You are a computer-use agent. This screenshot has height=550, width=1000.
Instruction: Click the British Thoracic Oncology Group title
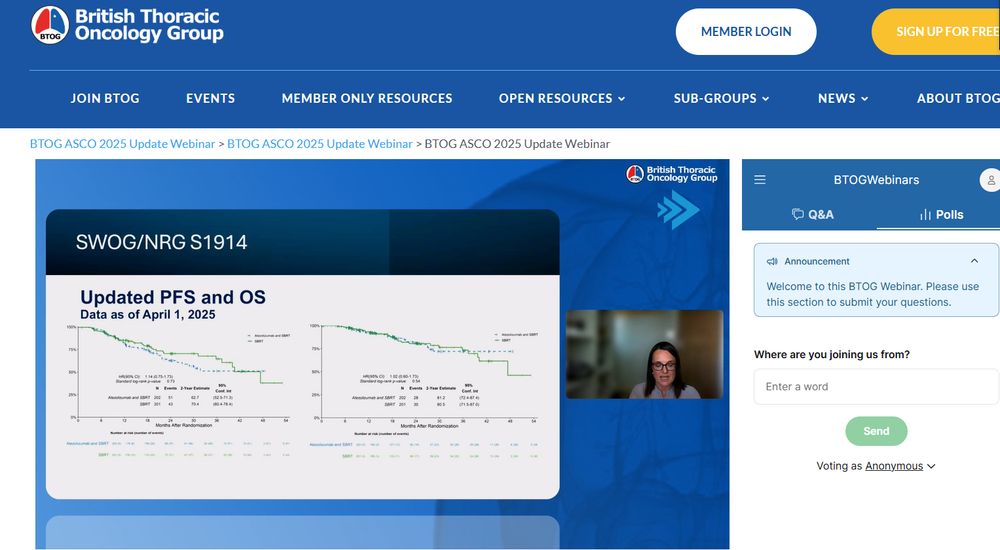[149, 25]
